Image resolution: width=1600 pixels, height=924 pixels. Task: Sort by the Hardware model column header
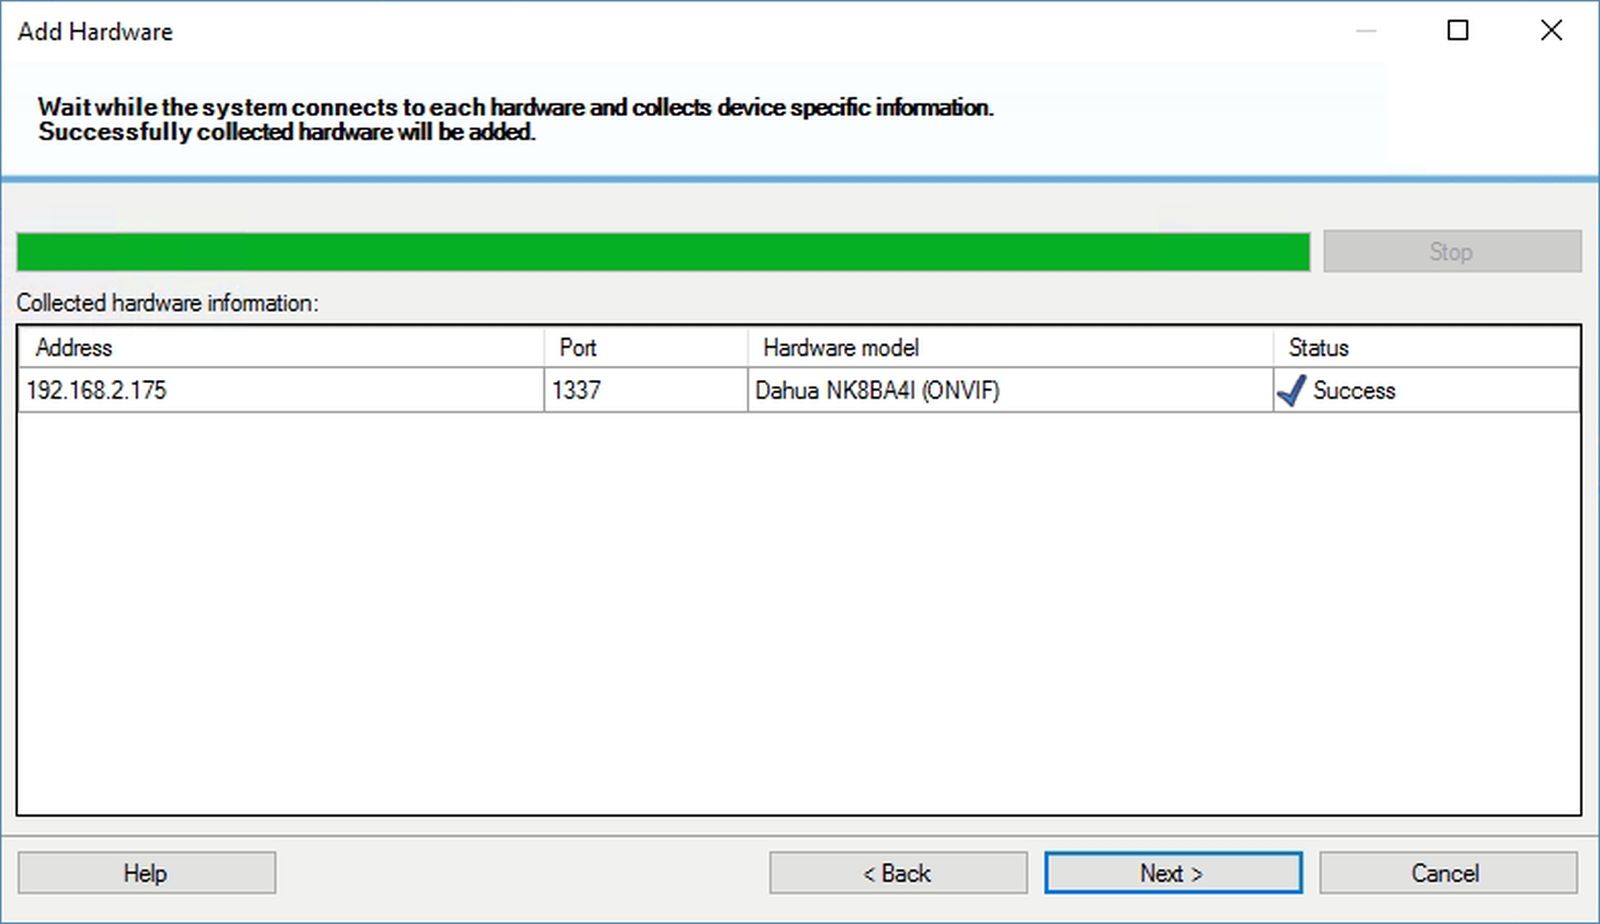pos(1010,347)
